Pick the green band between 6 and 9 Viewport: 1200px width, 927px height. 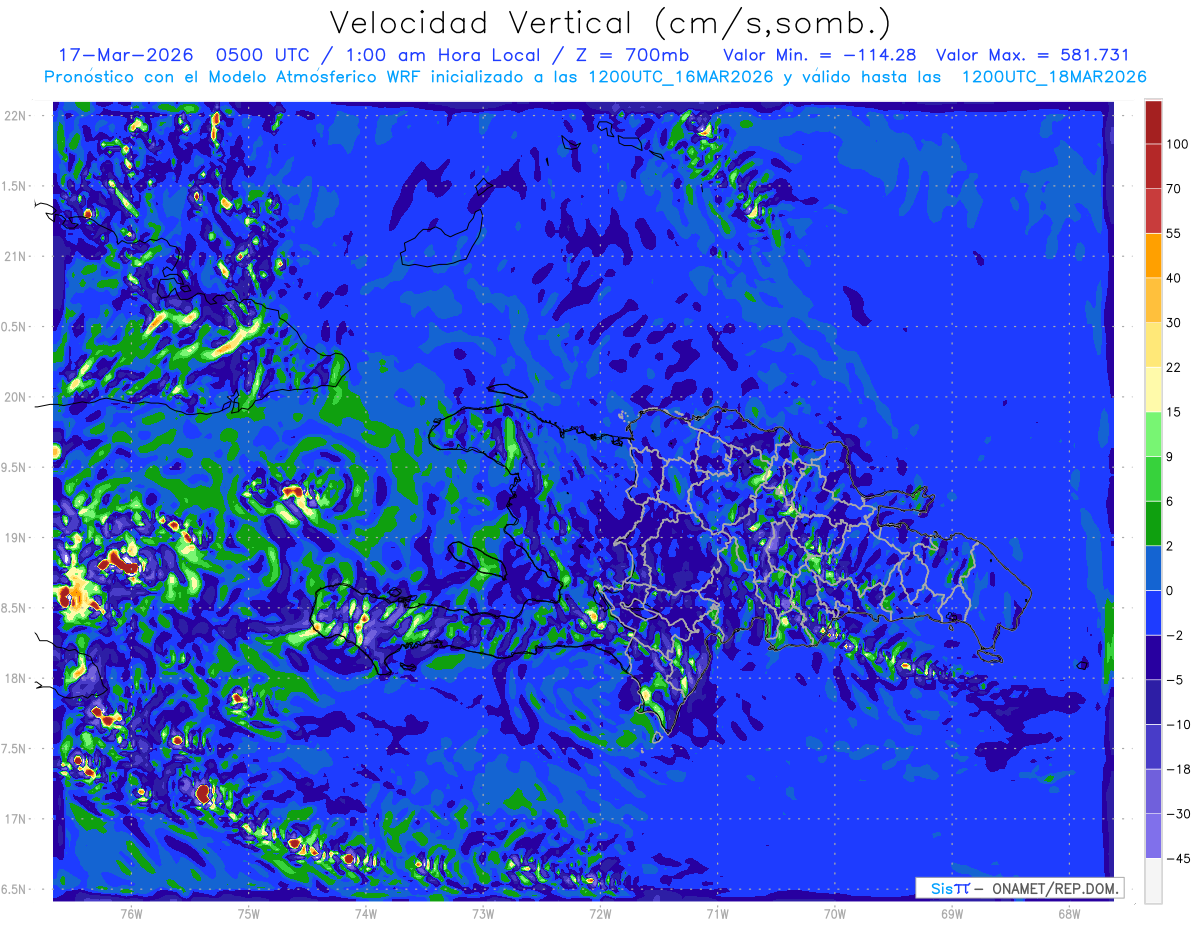click(1153, 477)
